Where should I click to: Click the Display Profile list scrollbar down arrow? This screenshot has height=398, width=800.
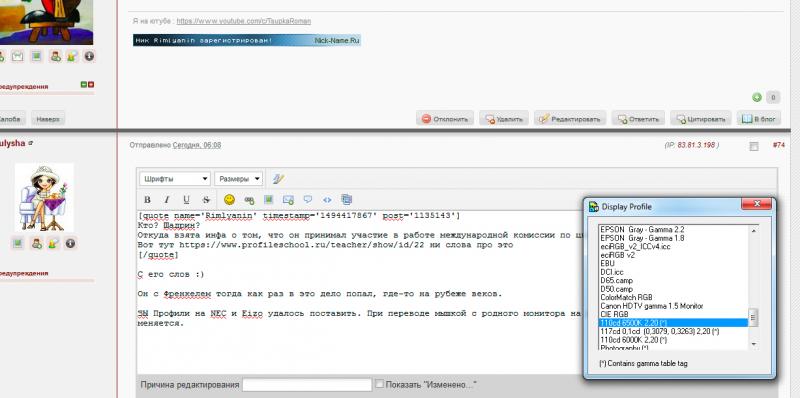(754, 345)
